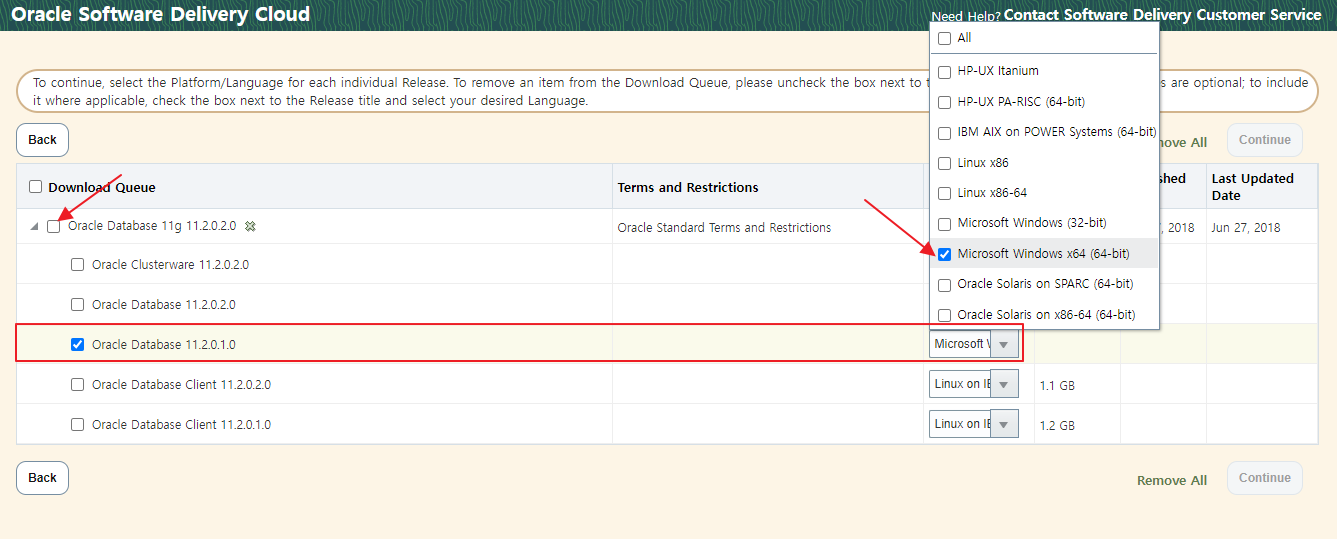Check Oracle Database 11.2.0.2.0 checkbox

[78, 305]
